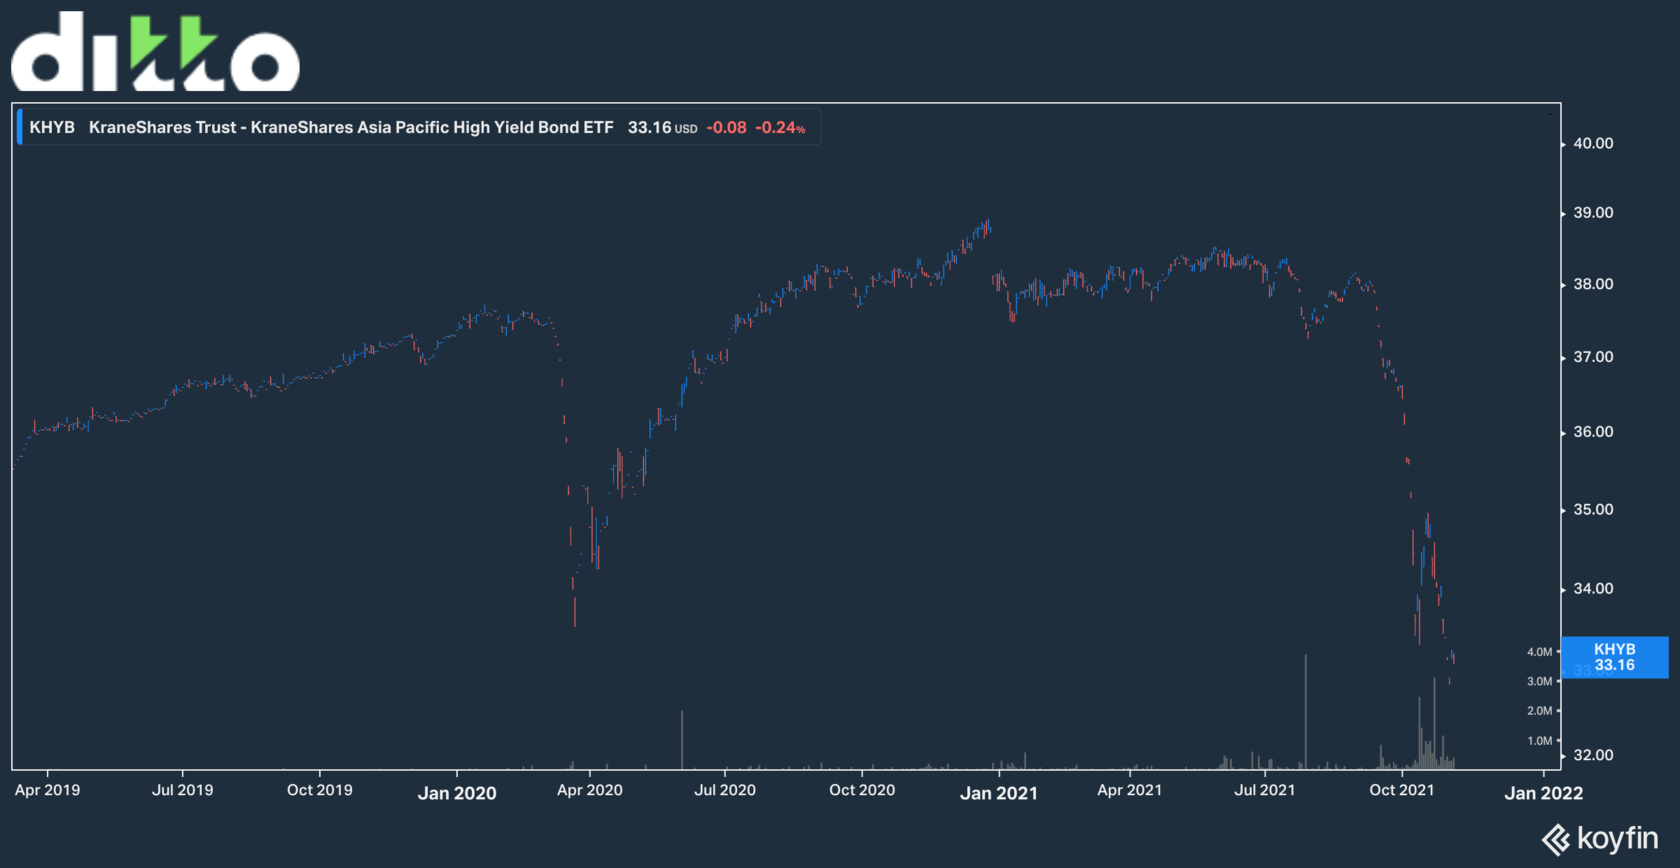Click the Jan 2020 date label
The width and height of the screenshot is (1680, 868).
point(457,793)
